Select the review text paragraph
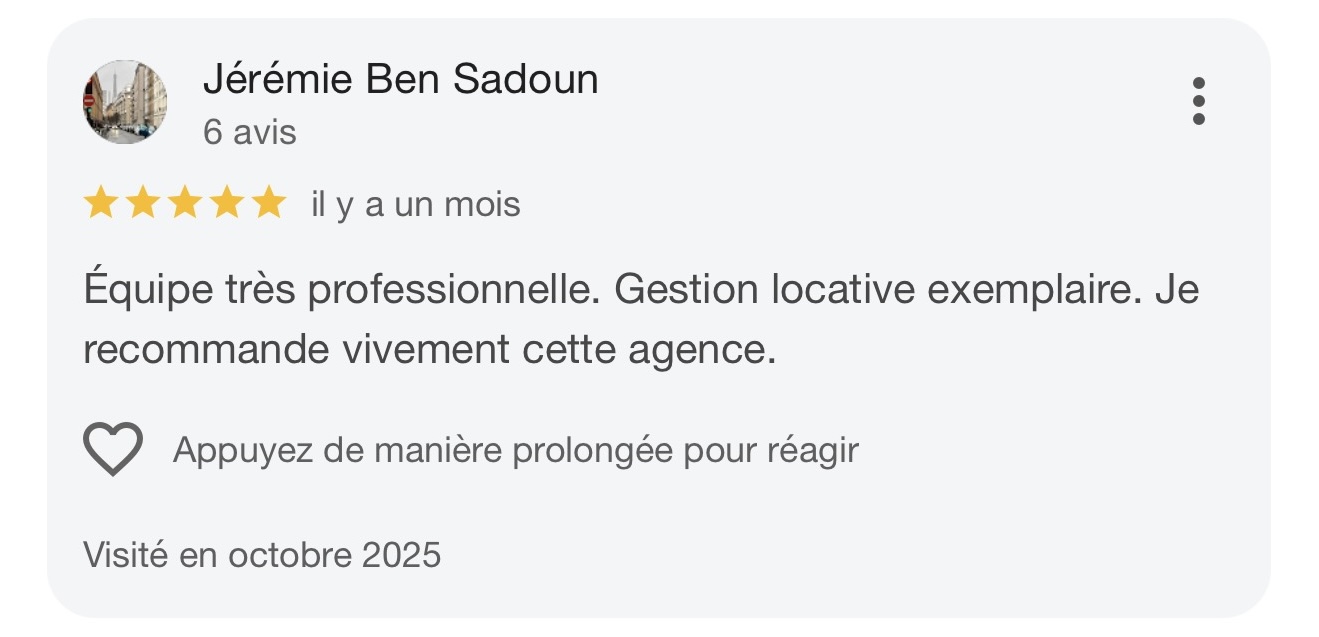This screenshot has height=637, width=1319. click(640, 320)
